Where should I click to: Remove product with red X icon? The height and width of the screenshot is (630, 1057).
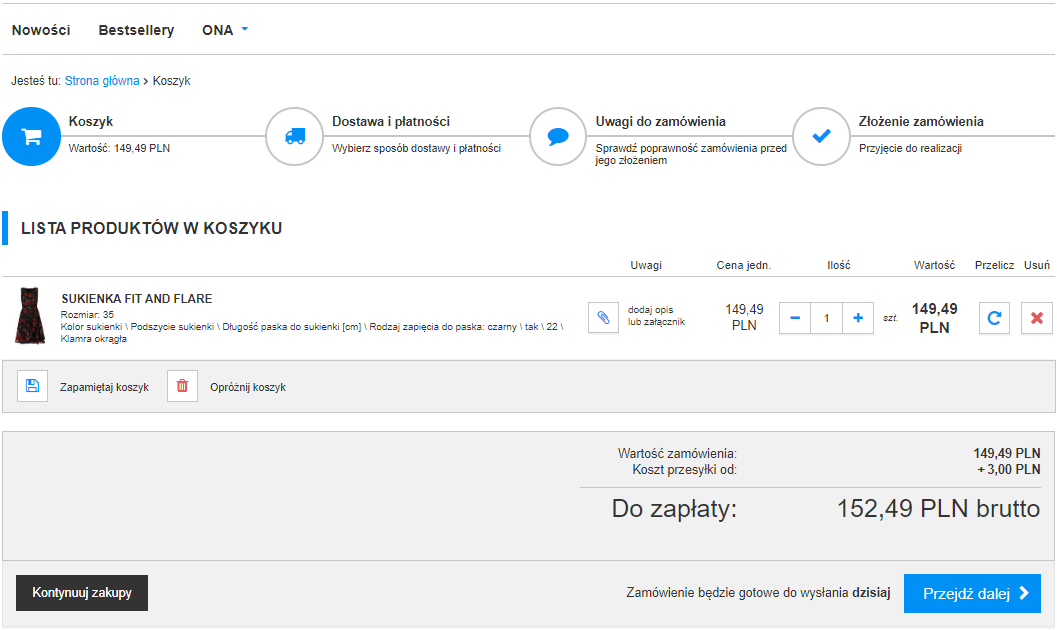point(1037,318)
